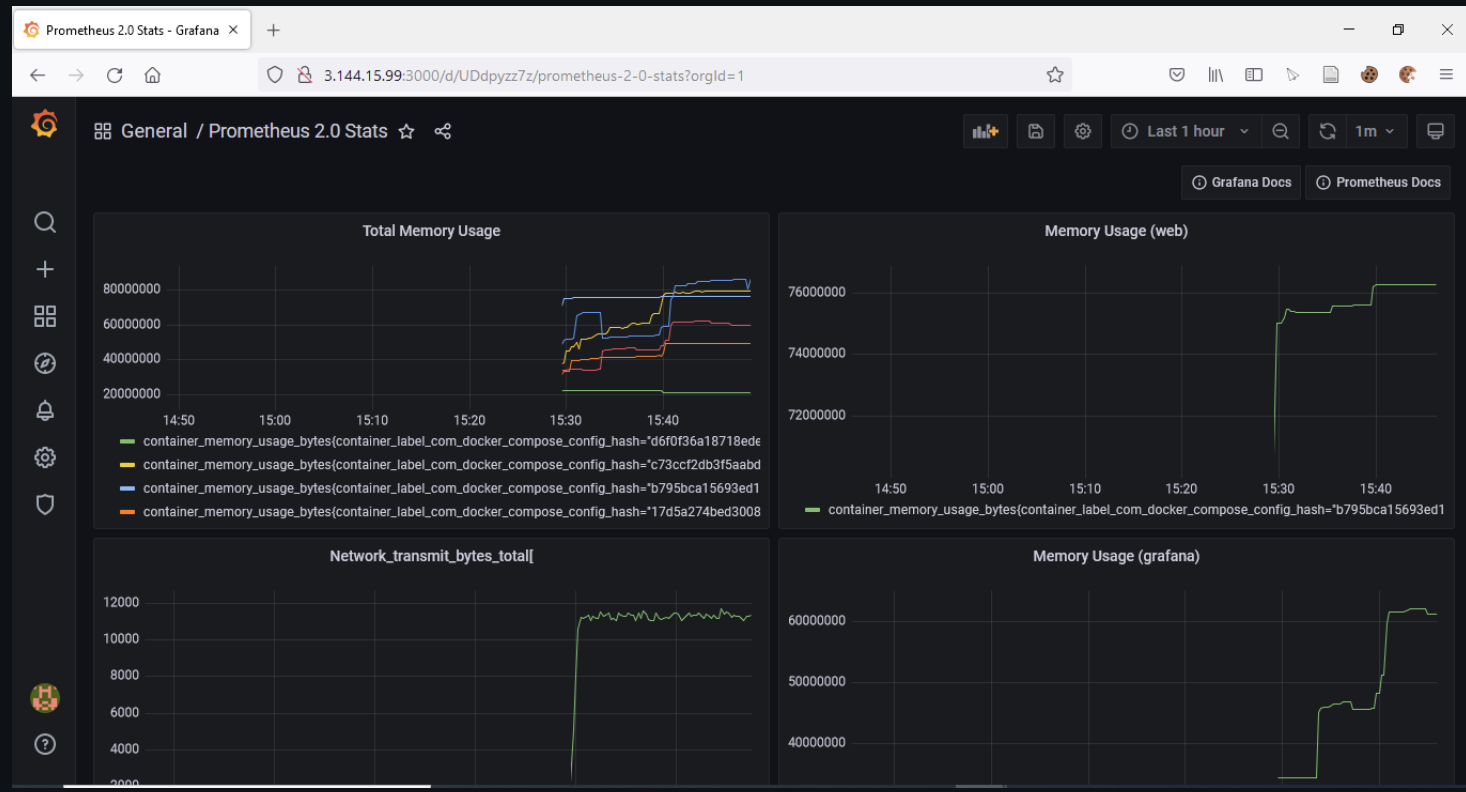The width and height of the screenshot is (1466, 792).
Task: Go back to the previous page
Action: coord(37,75)
